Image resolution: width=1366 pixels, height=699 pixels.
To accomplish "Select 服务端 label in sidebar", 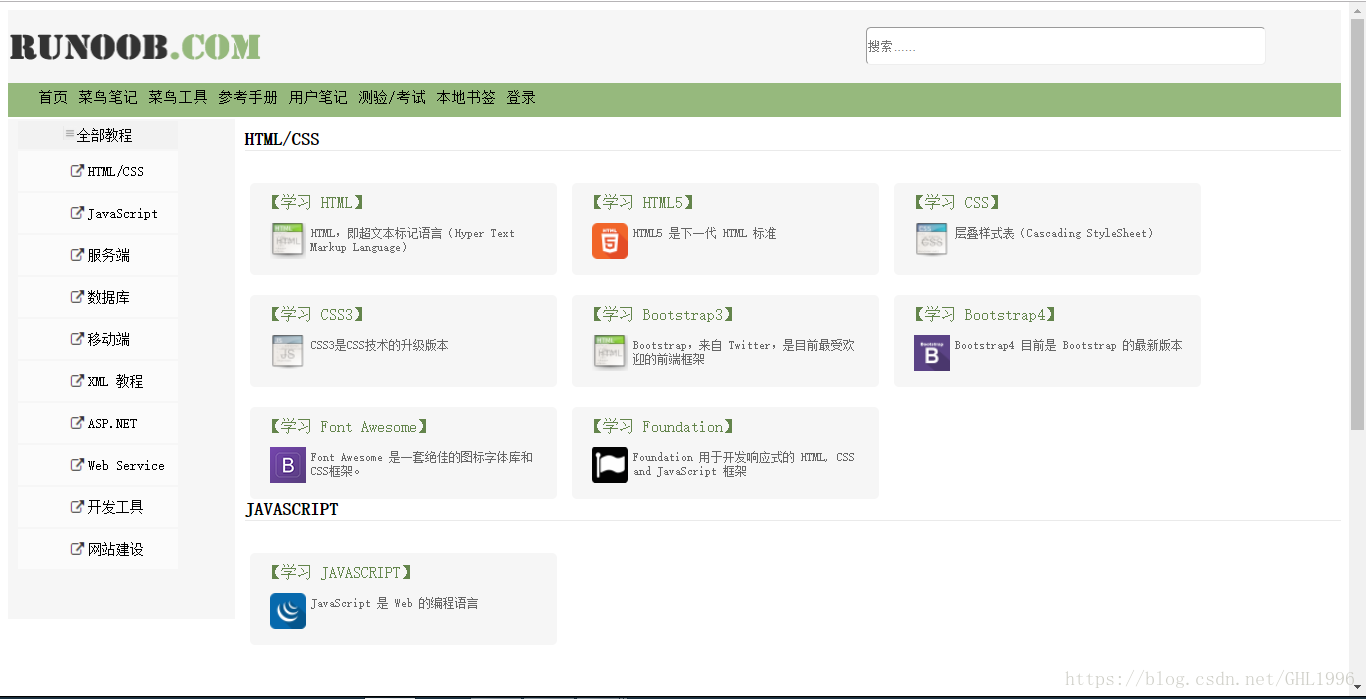I will [x=108, y=255].
